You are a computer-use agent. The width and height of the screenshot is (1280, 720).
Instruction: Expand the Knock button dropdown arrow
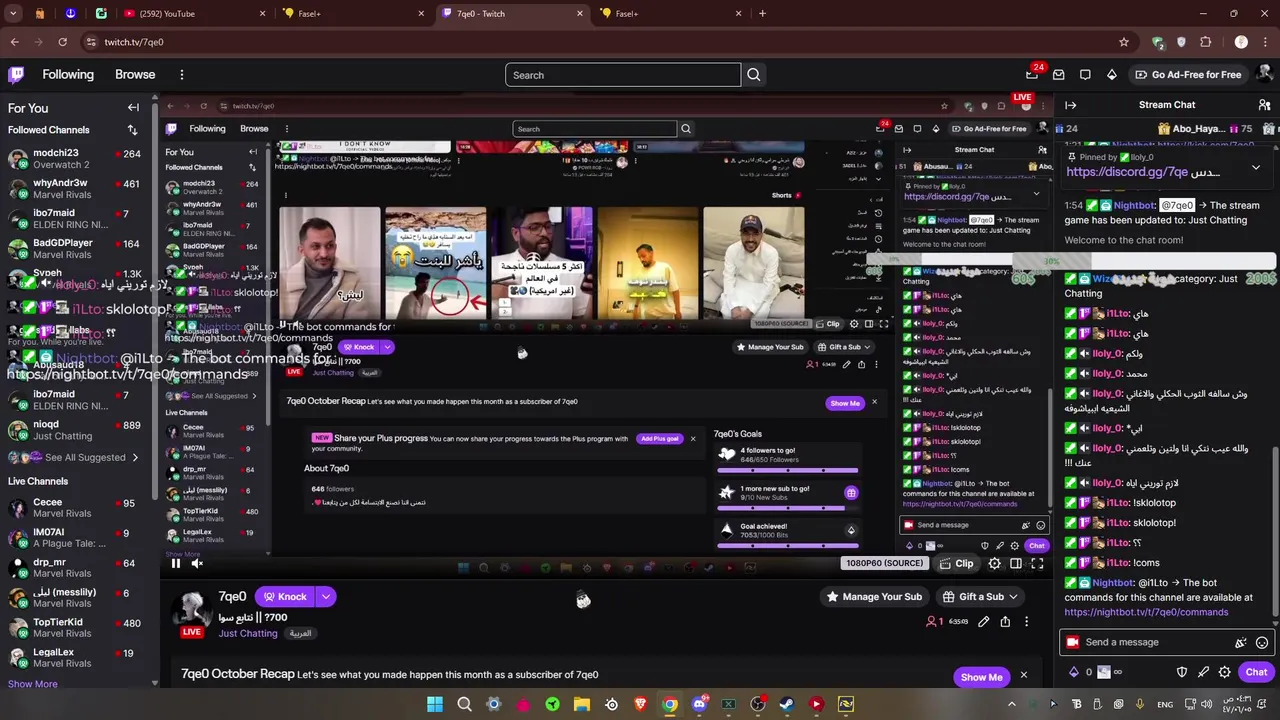point(326,597)
